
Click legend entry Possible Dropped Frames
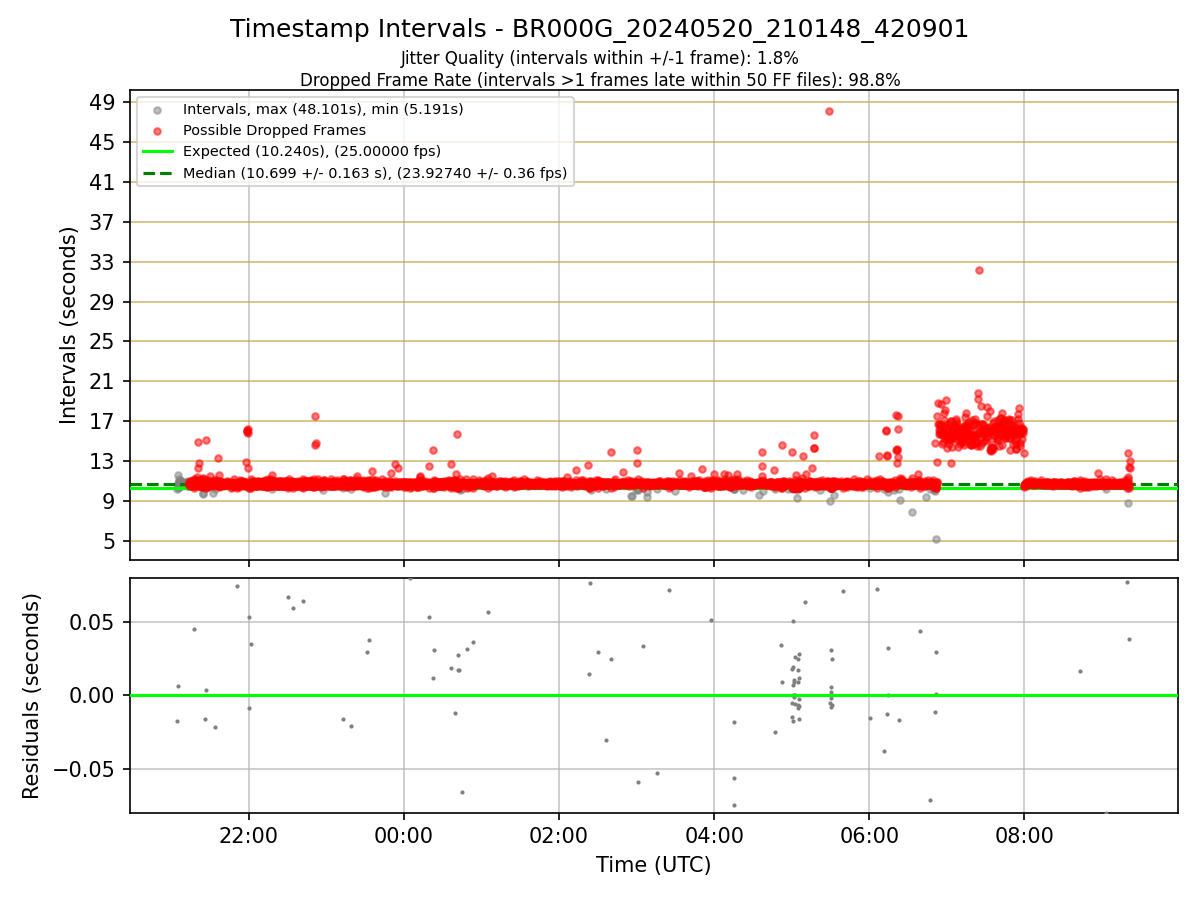click(274, 130)
